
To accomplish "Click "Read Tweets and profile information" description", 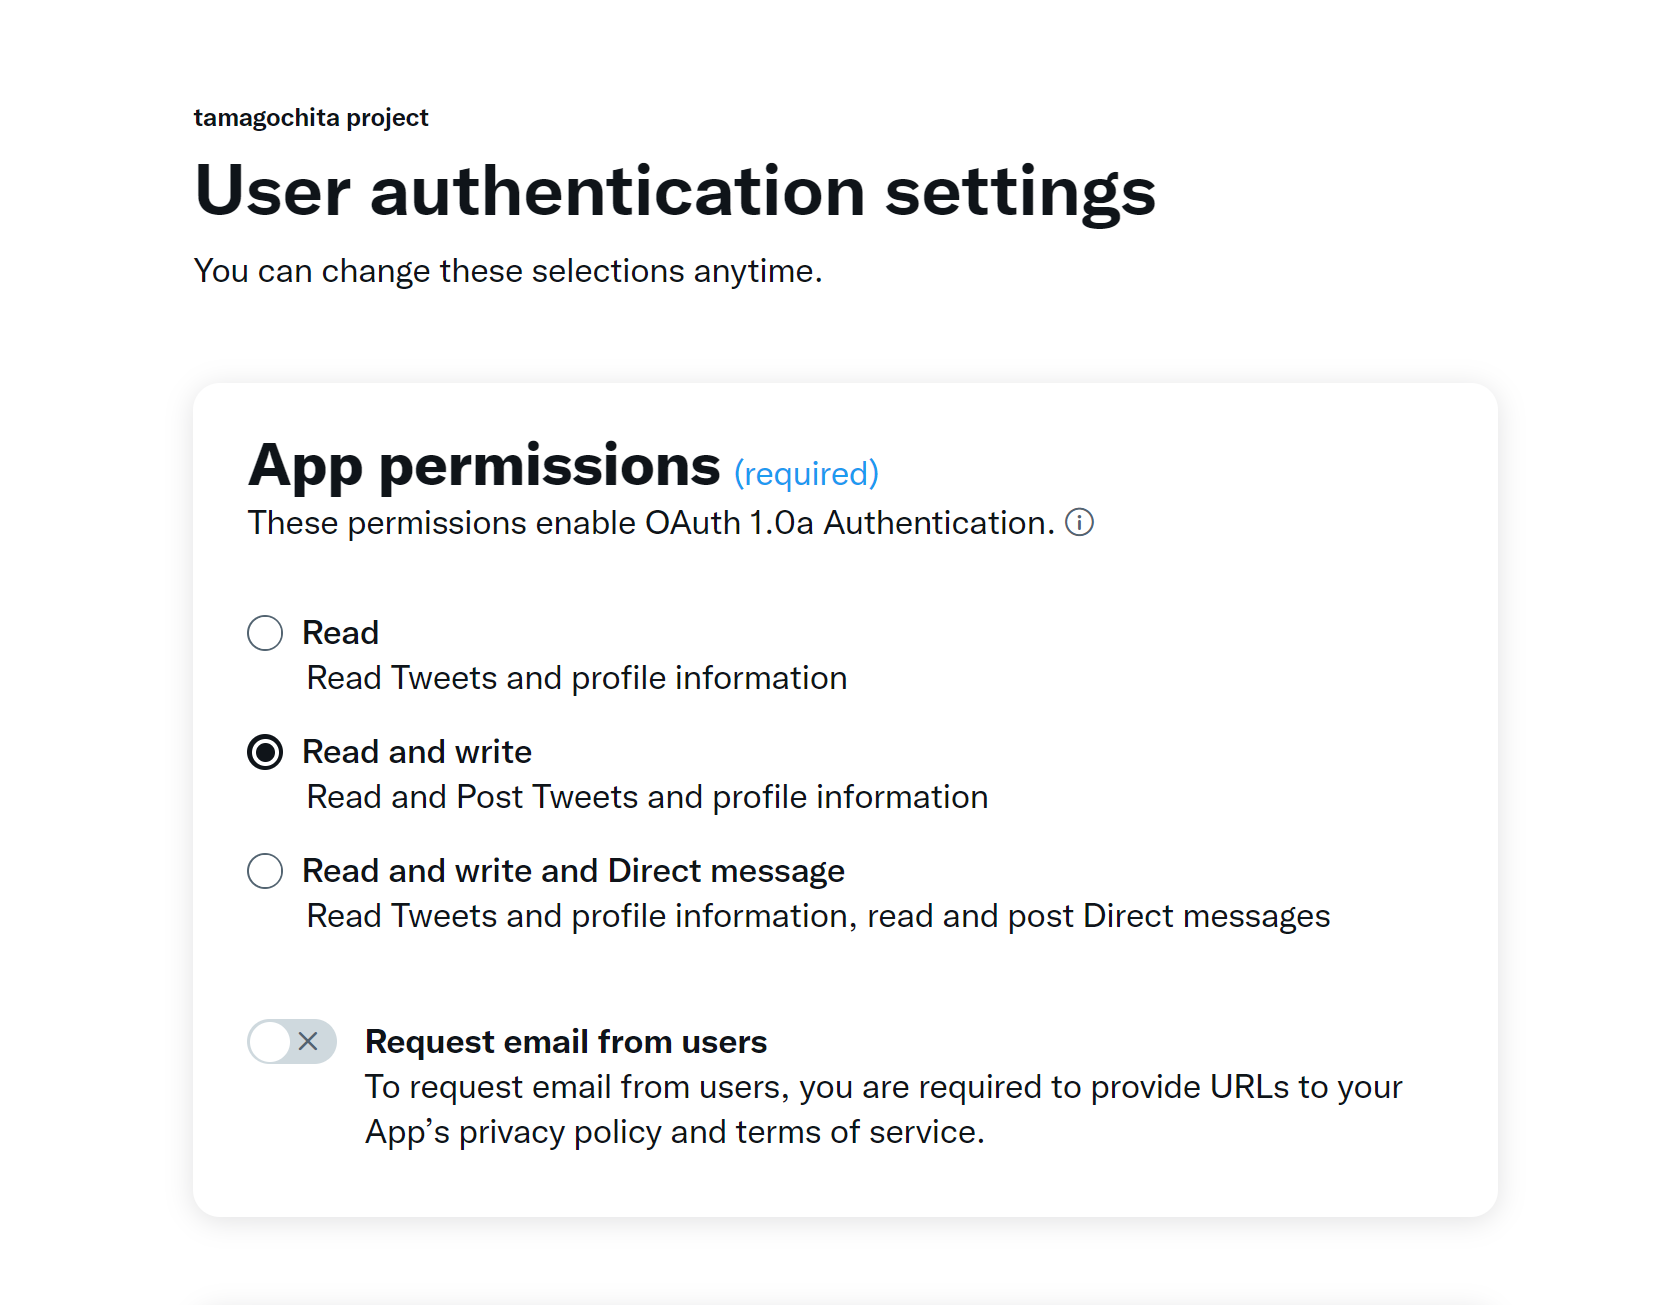I will (576, 677).
